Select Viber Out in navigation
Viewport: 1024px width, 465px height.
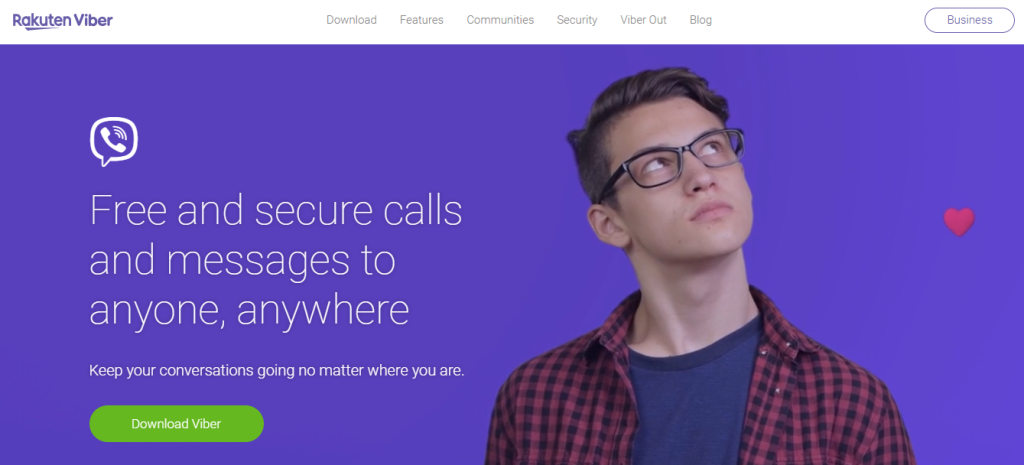pos(643,20)
